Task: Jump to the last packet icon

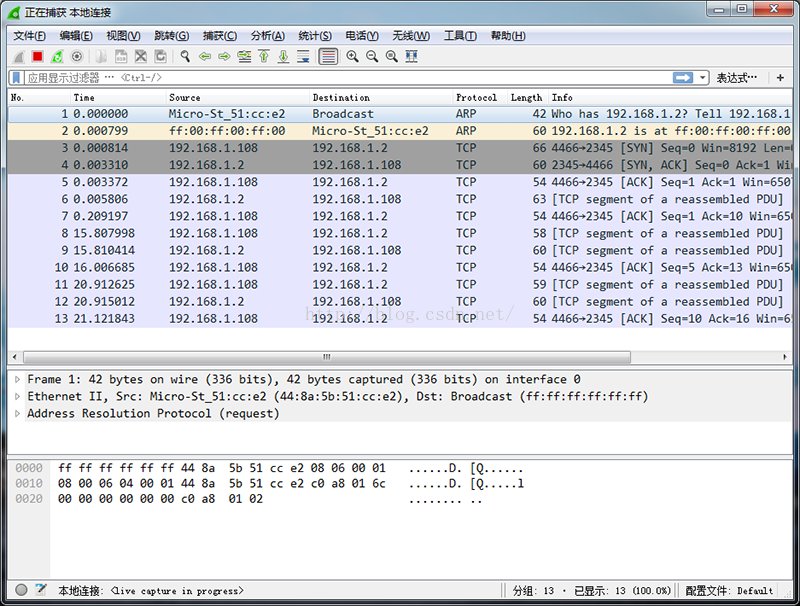Action: (284, 57)
